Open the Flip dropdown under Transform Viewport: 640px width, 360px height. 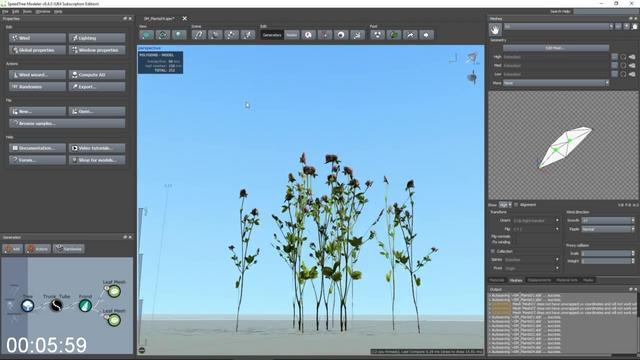click(536, 229)
